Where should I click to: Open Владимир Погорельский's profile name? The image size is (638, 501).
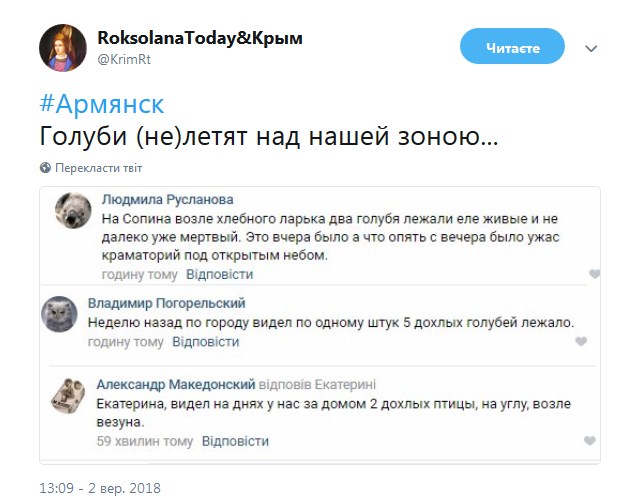[x=166, y=303]
